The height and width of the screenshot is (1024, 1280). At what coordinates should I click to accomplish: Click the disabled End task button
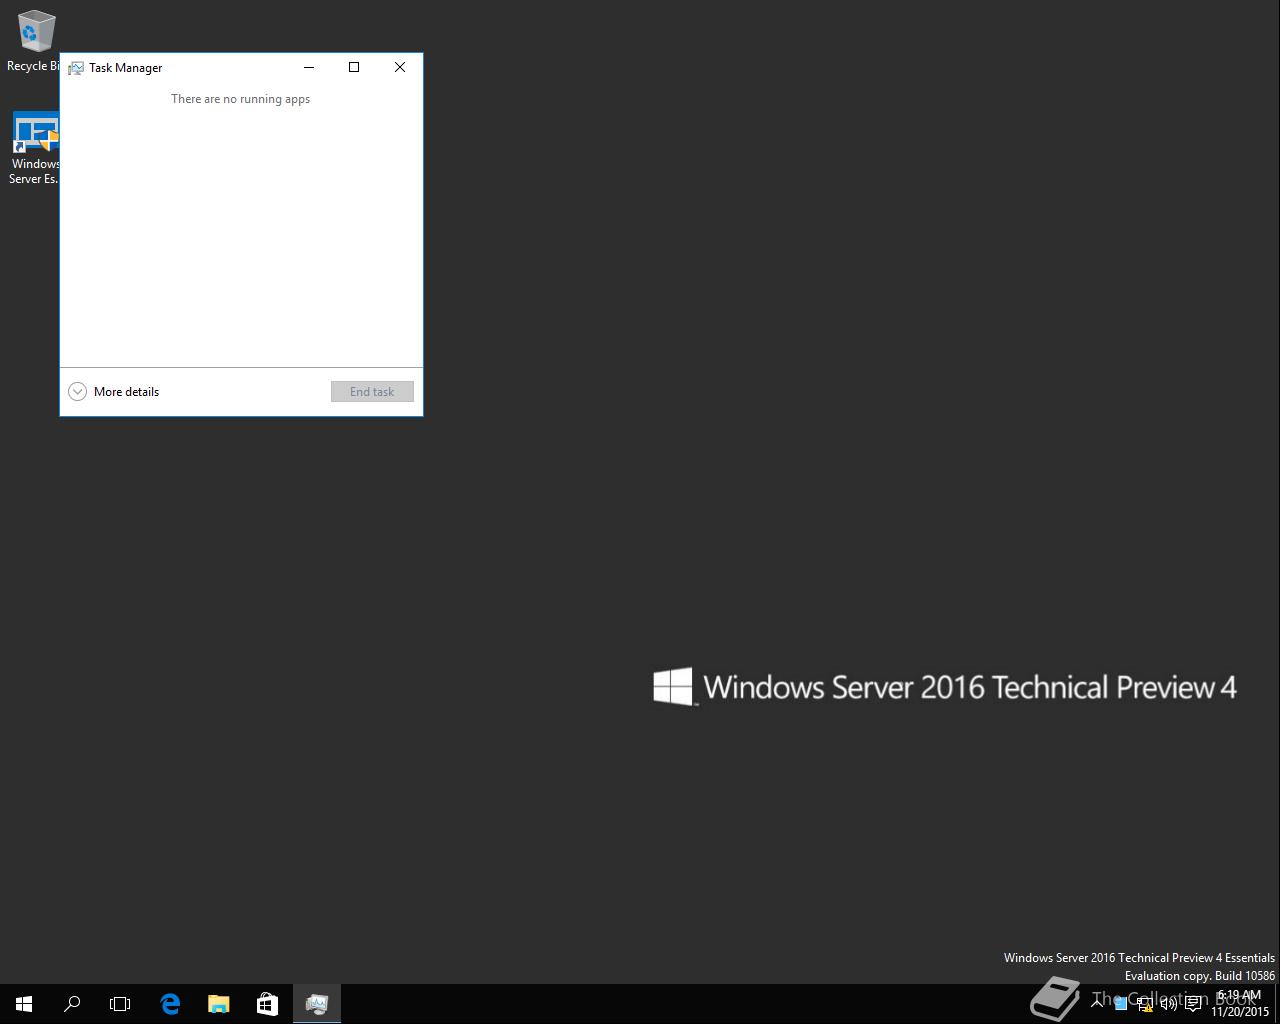372,392
